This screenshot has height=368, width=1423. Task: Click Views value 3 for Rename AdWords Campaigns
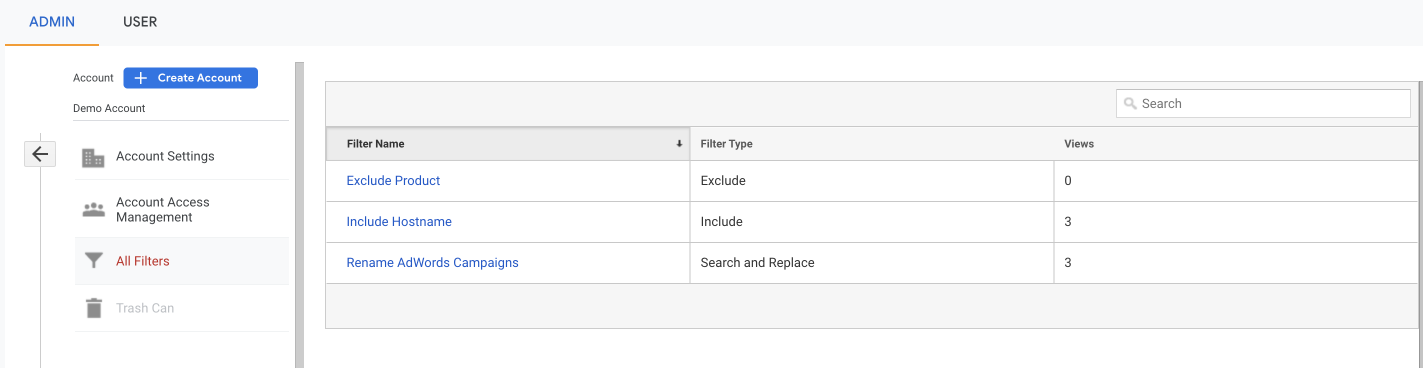(1068, 263)
